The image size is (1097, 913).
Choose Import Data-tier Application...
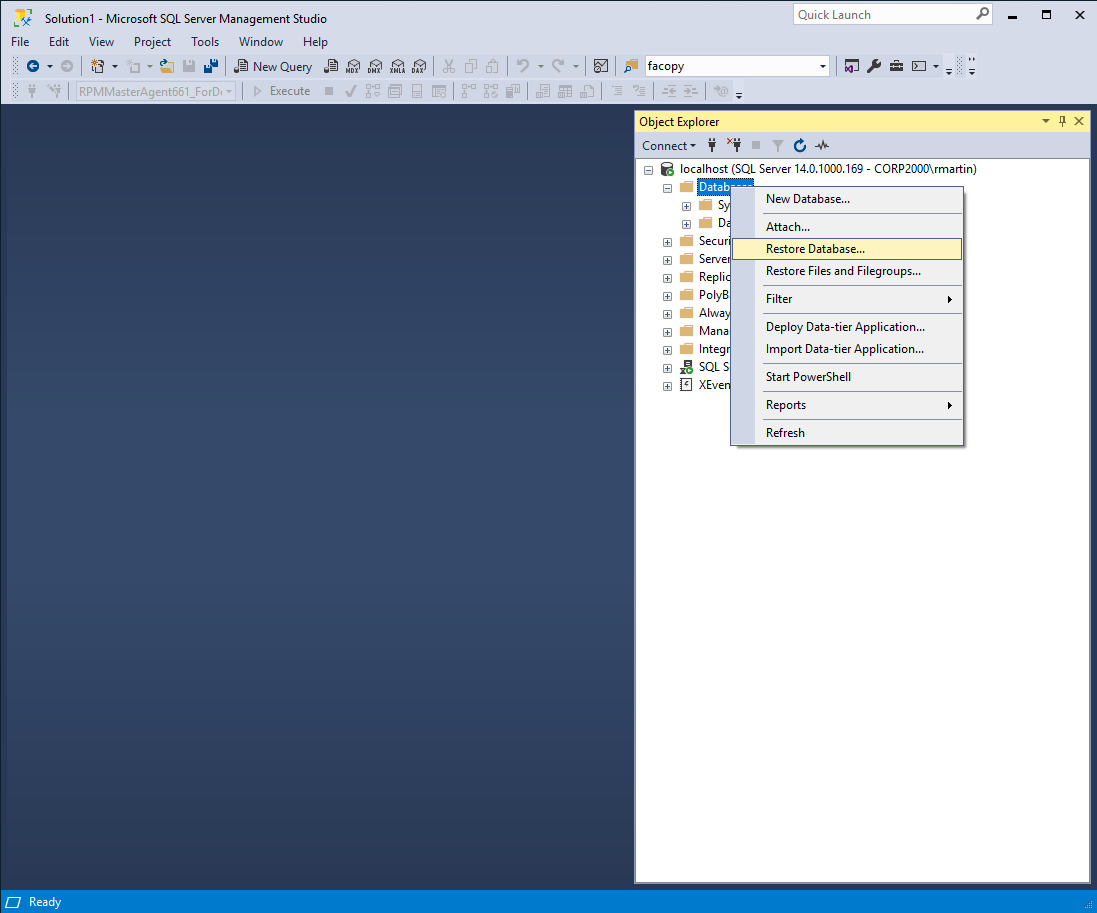tap(847, 348)
